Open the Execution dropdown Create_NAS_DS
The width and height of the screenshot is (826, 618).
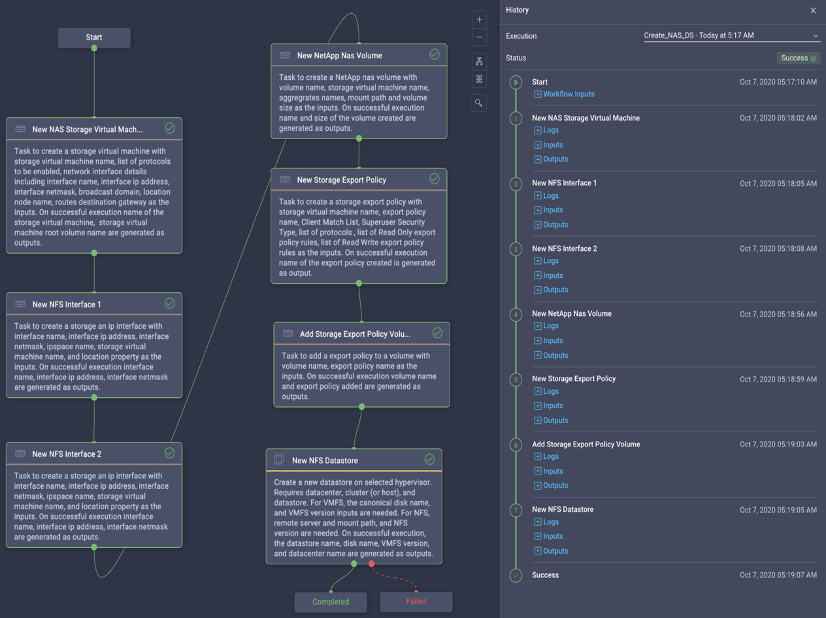click(x=731, y=35)
